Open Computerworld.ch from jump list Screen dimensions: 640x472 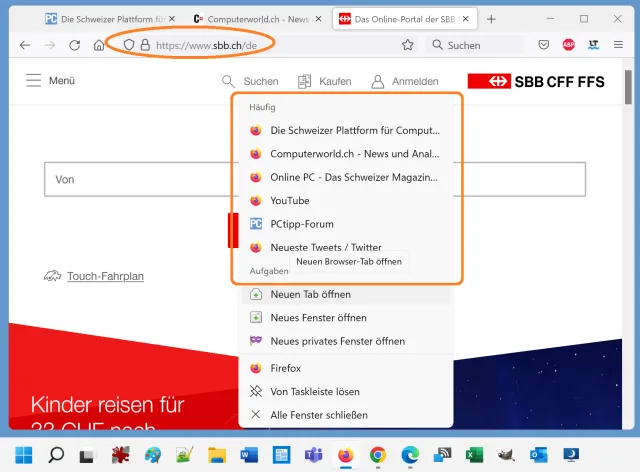click(x=345, y=154)
